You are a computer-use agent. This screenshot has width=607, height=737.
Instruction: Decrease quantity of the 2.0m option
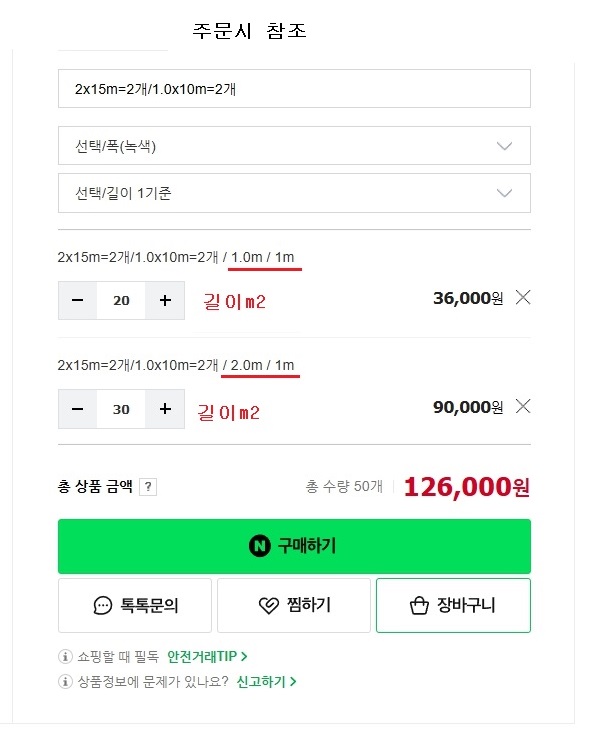pos(78,409)
